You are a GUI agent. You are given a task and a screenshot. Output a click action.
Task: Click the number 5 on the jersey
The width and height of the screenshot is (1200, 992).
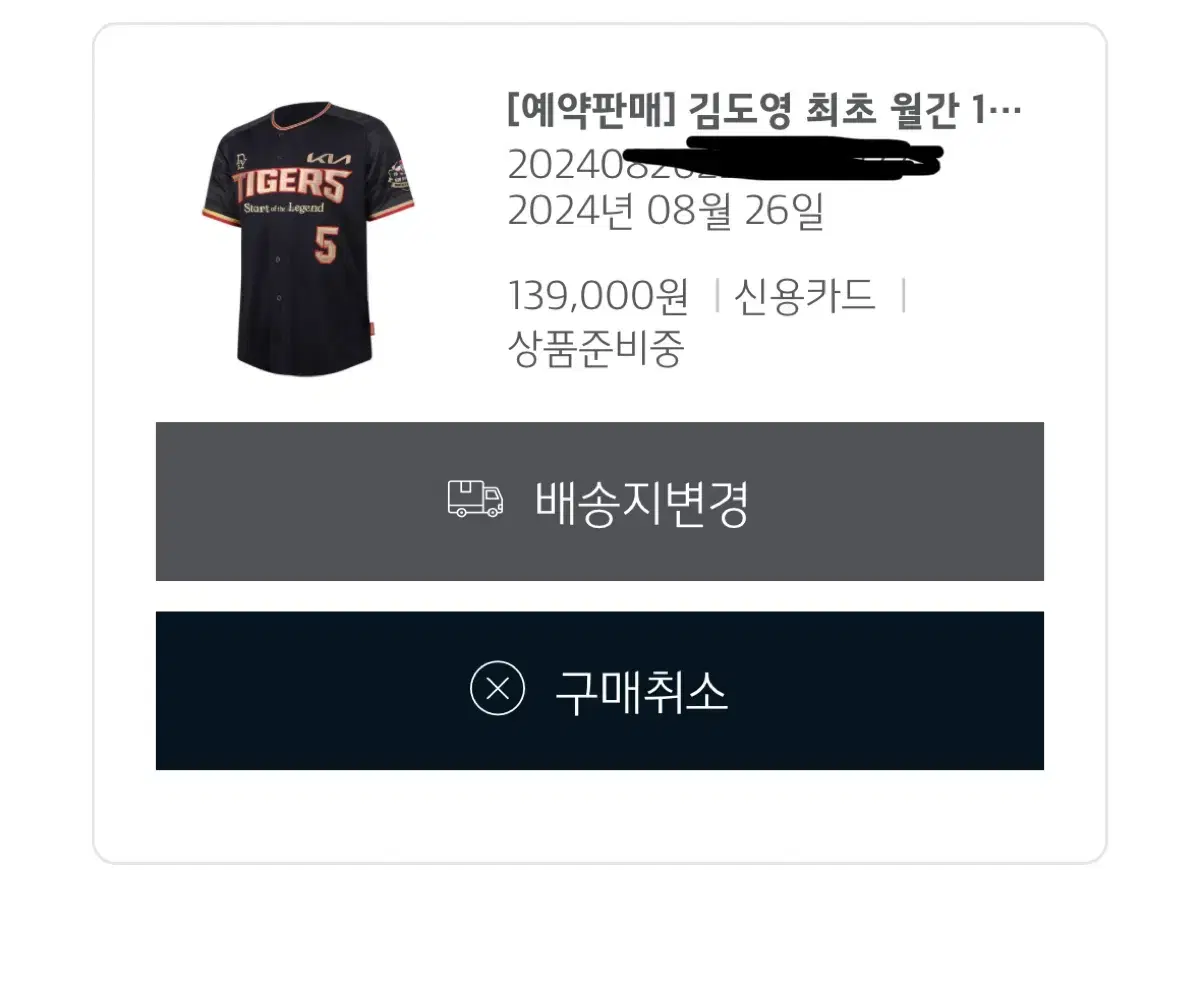click(x=325, y=246)
